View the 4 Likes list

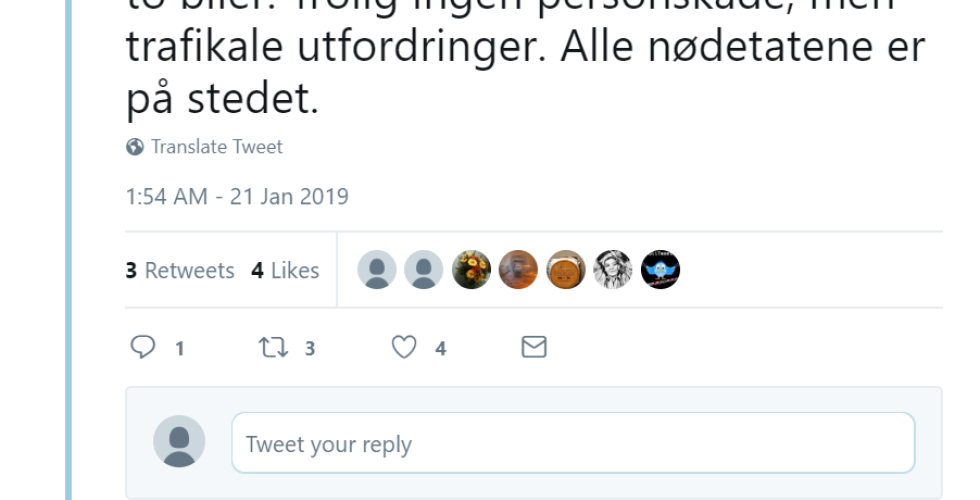[x=285, y=270]
